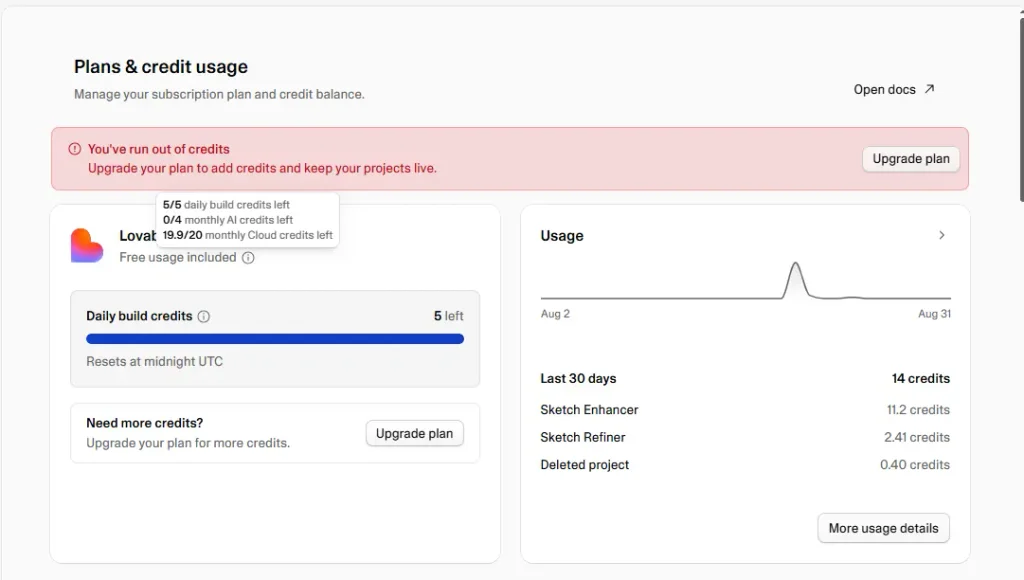Screen dimensions: 1024x580
Task: Open More usage details
Action: 883,528
